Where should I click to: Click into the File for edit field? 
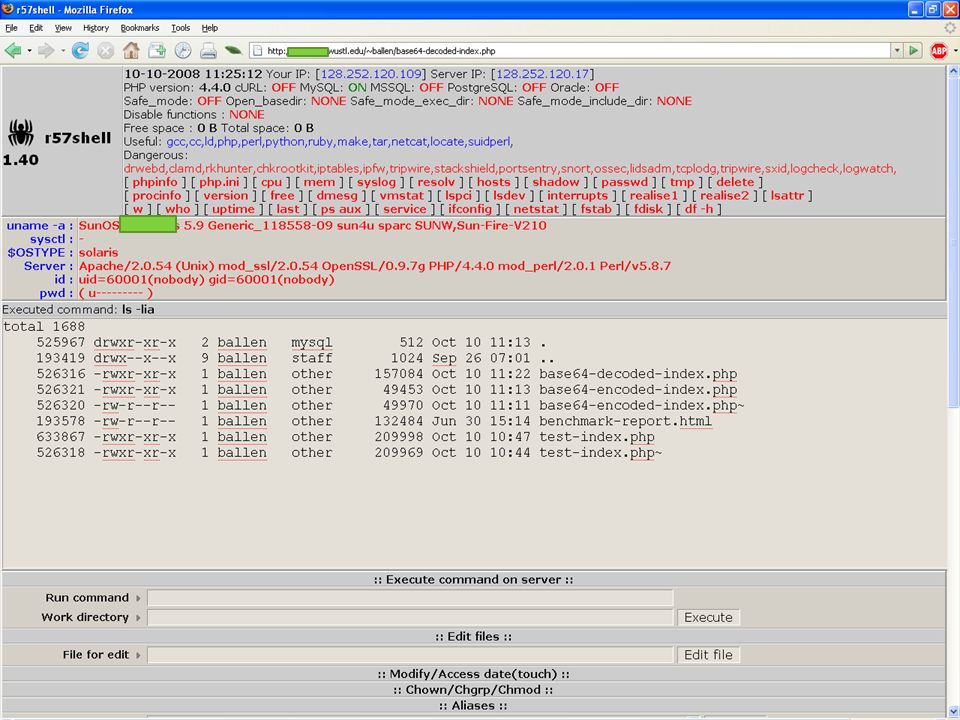tap(410, 654)
